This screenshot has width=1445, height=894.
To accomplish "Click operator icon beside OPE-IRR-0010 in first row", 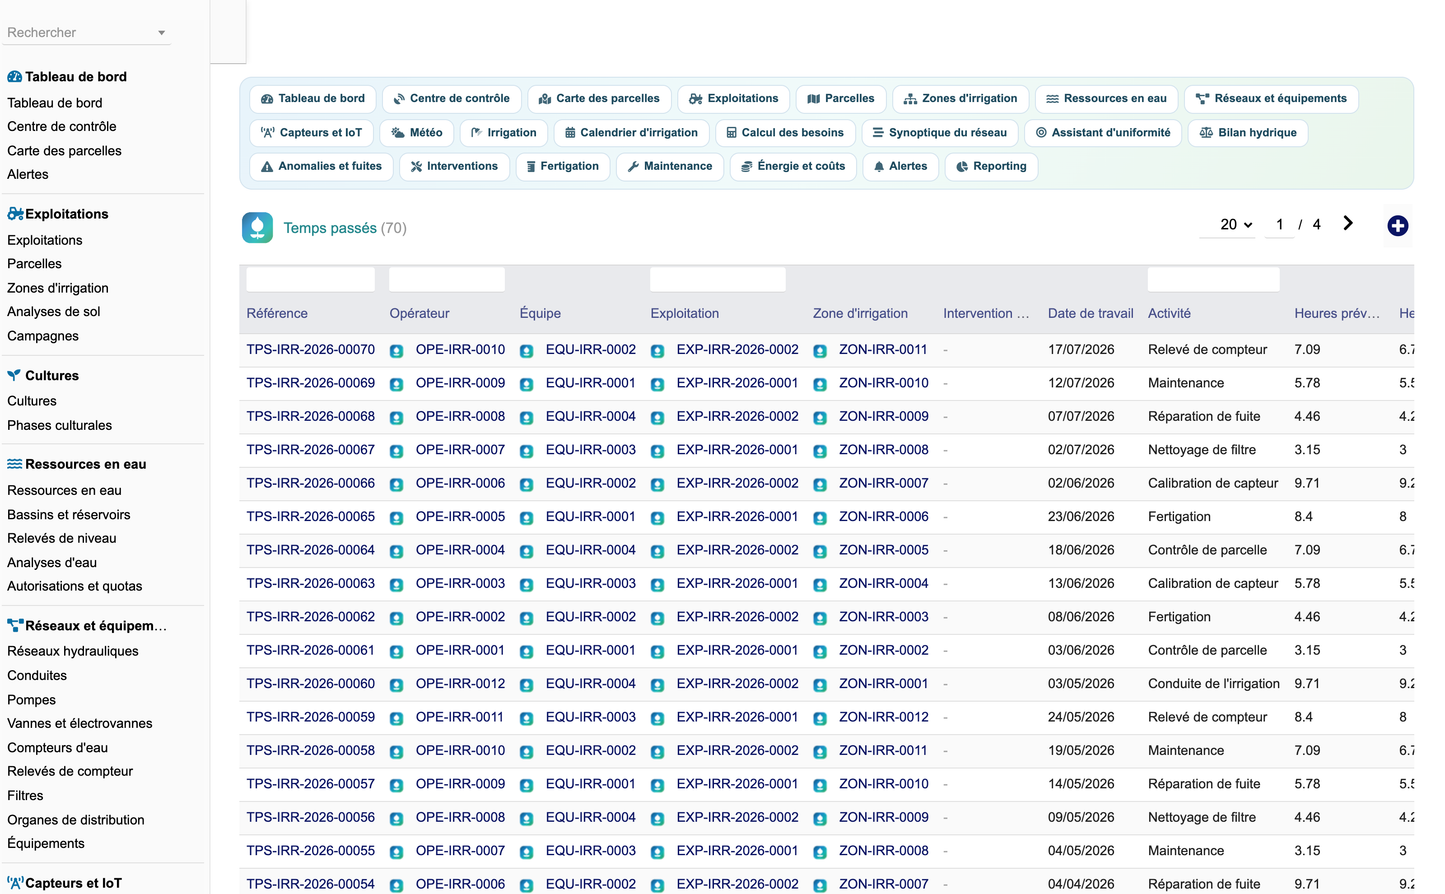I will coord(397,351).
